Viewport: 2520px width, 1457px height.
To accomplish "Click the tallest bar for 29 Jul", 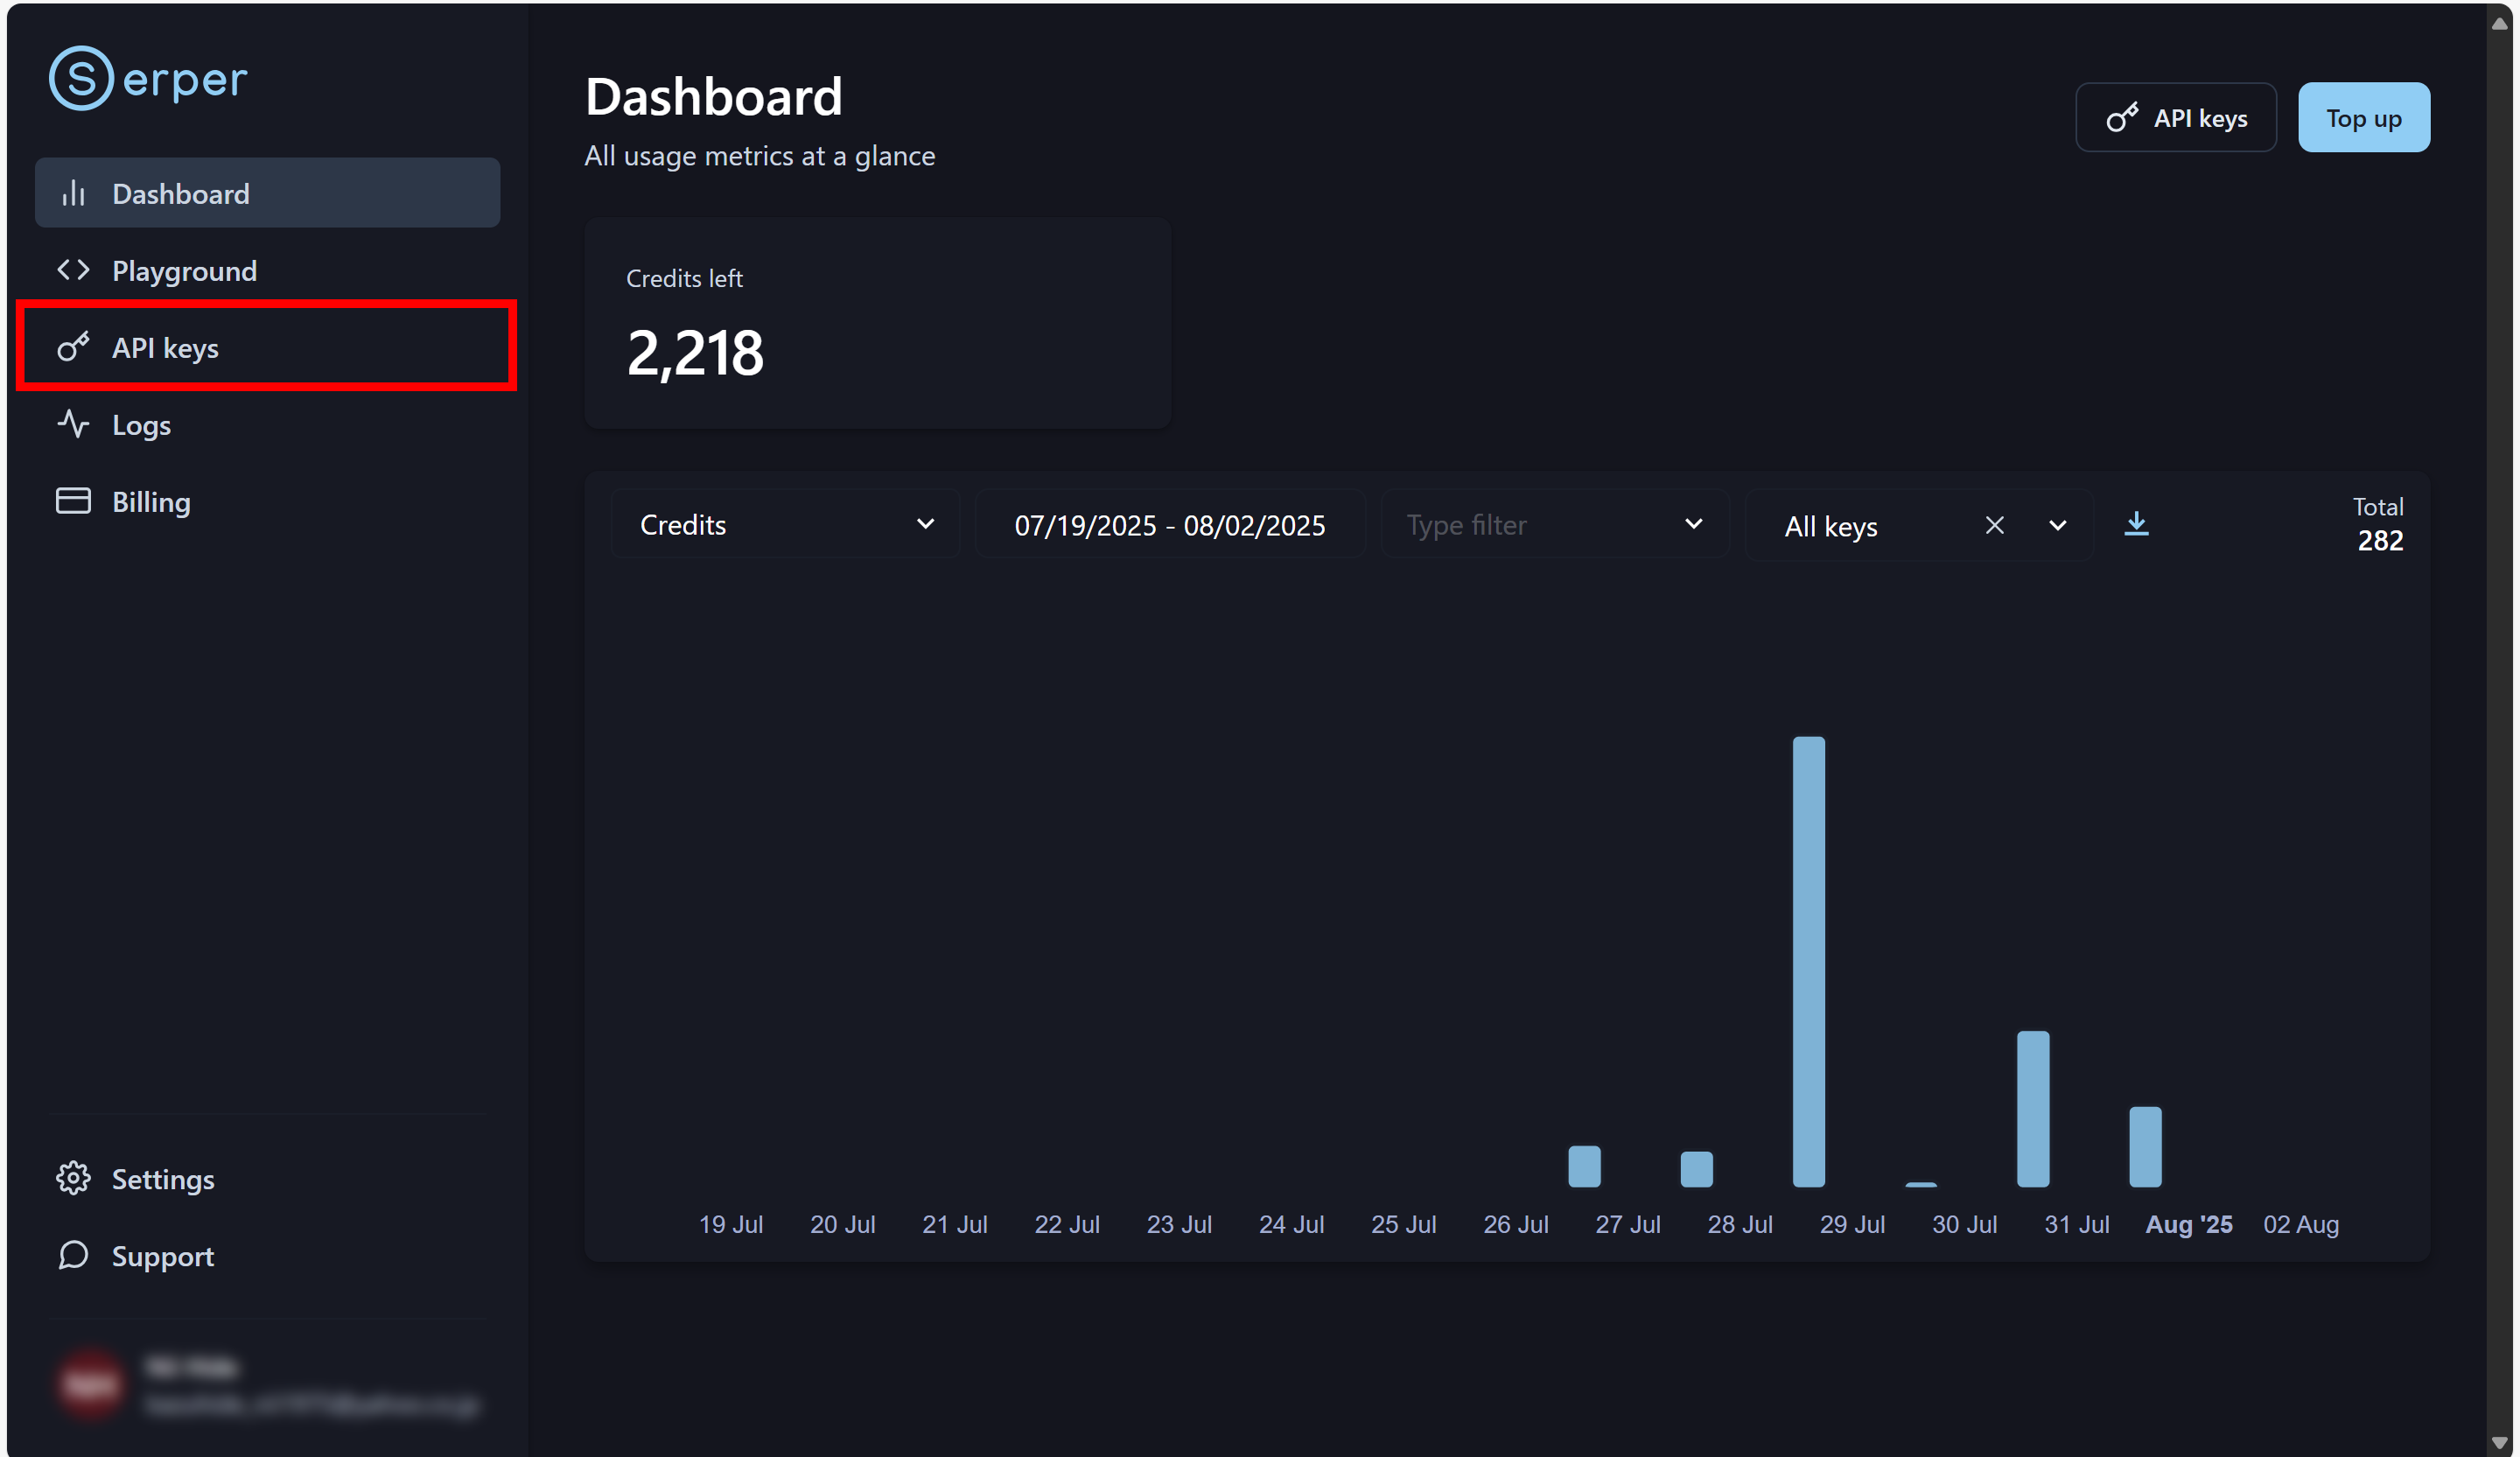I will click(x=1808, y=960).
